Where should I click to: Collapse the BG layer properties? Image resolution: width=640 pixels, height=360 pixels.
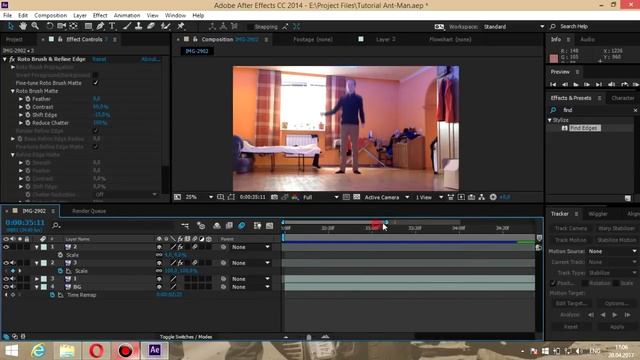[37, 287]
